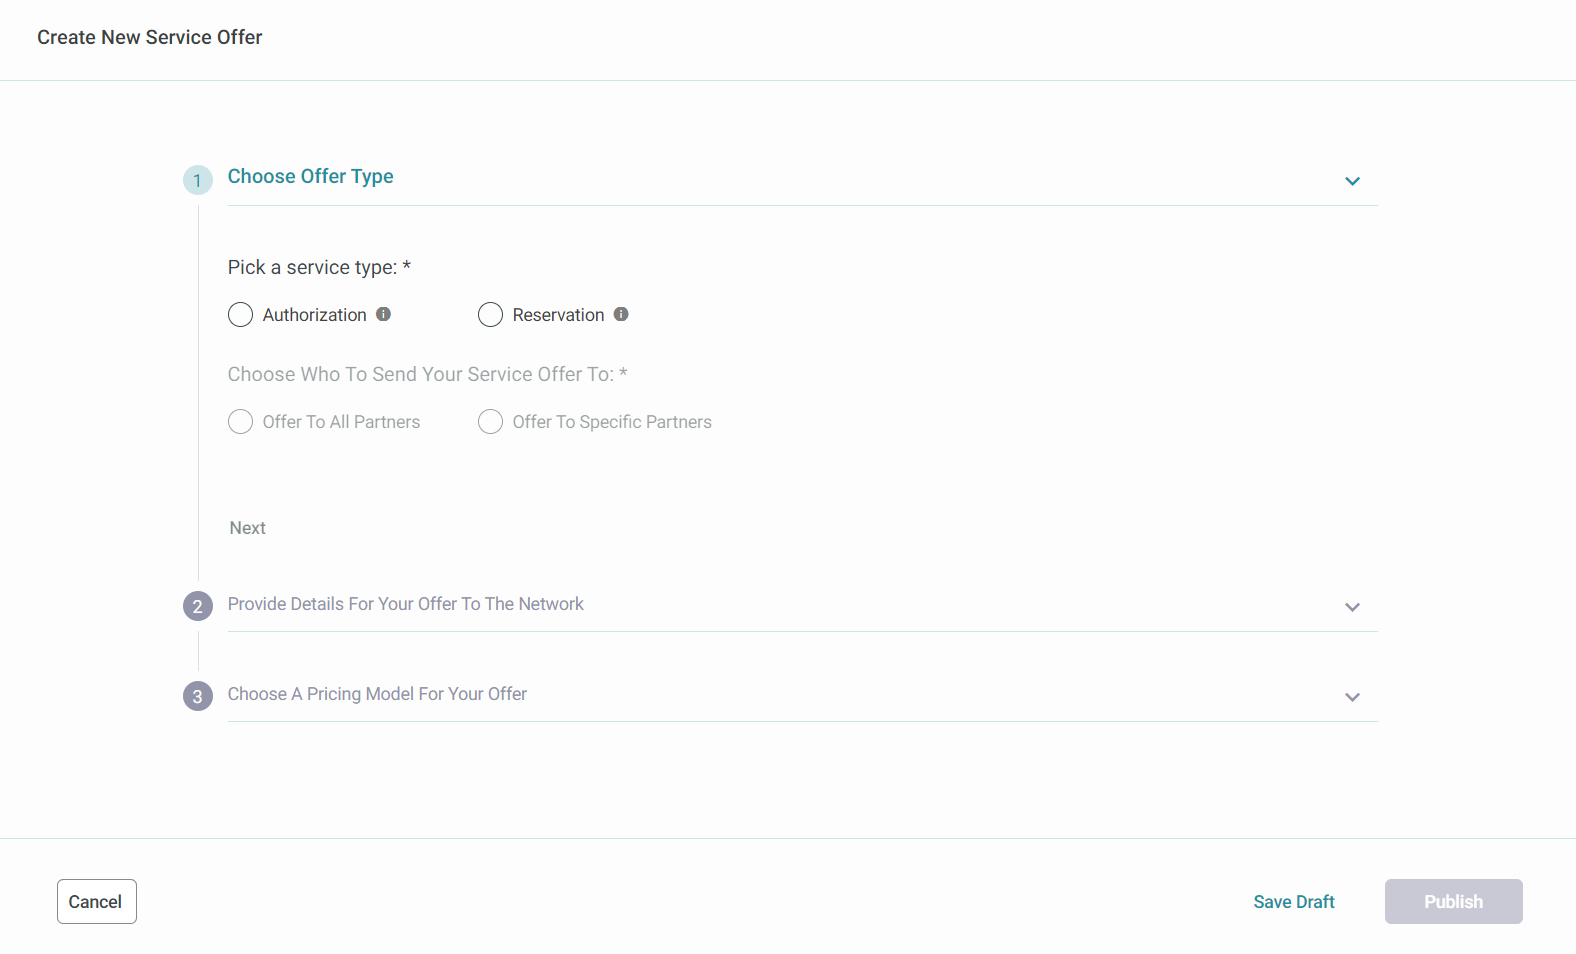This screenshot has height=954, width=1576.
Task: Choose Offer To All Partners option
Action: pos(240,422)
